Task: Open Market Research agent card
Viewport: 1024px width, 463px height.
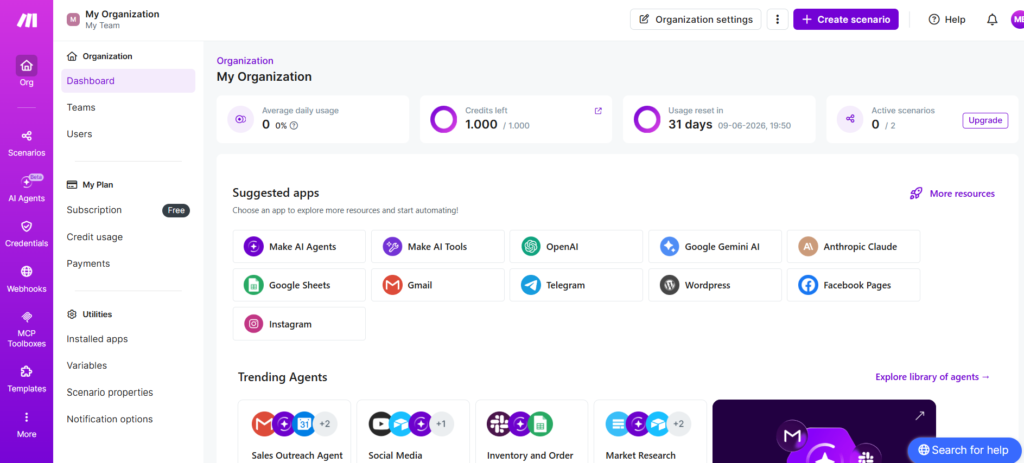Action: click(651, 432)
